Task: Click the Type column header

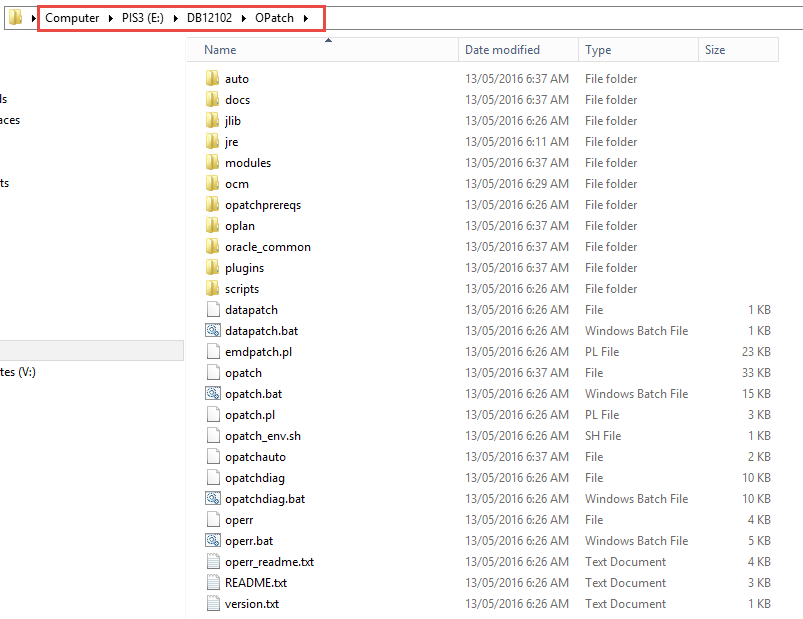Action: tap(598, 50)
